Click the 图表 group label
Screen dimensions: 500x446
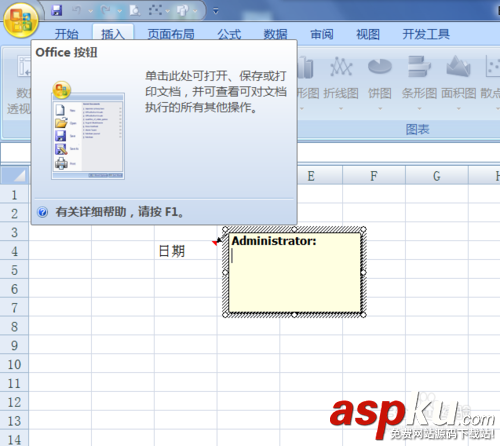click(x=417, y=129)
